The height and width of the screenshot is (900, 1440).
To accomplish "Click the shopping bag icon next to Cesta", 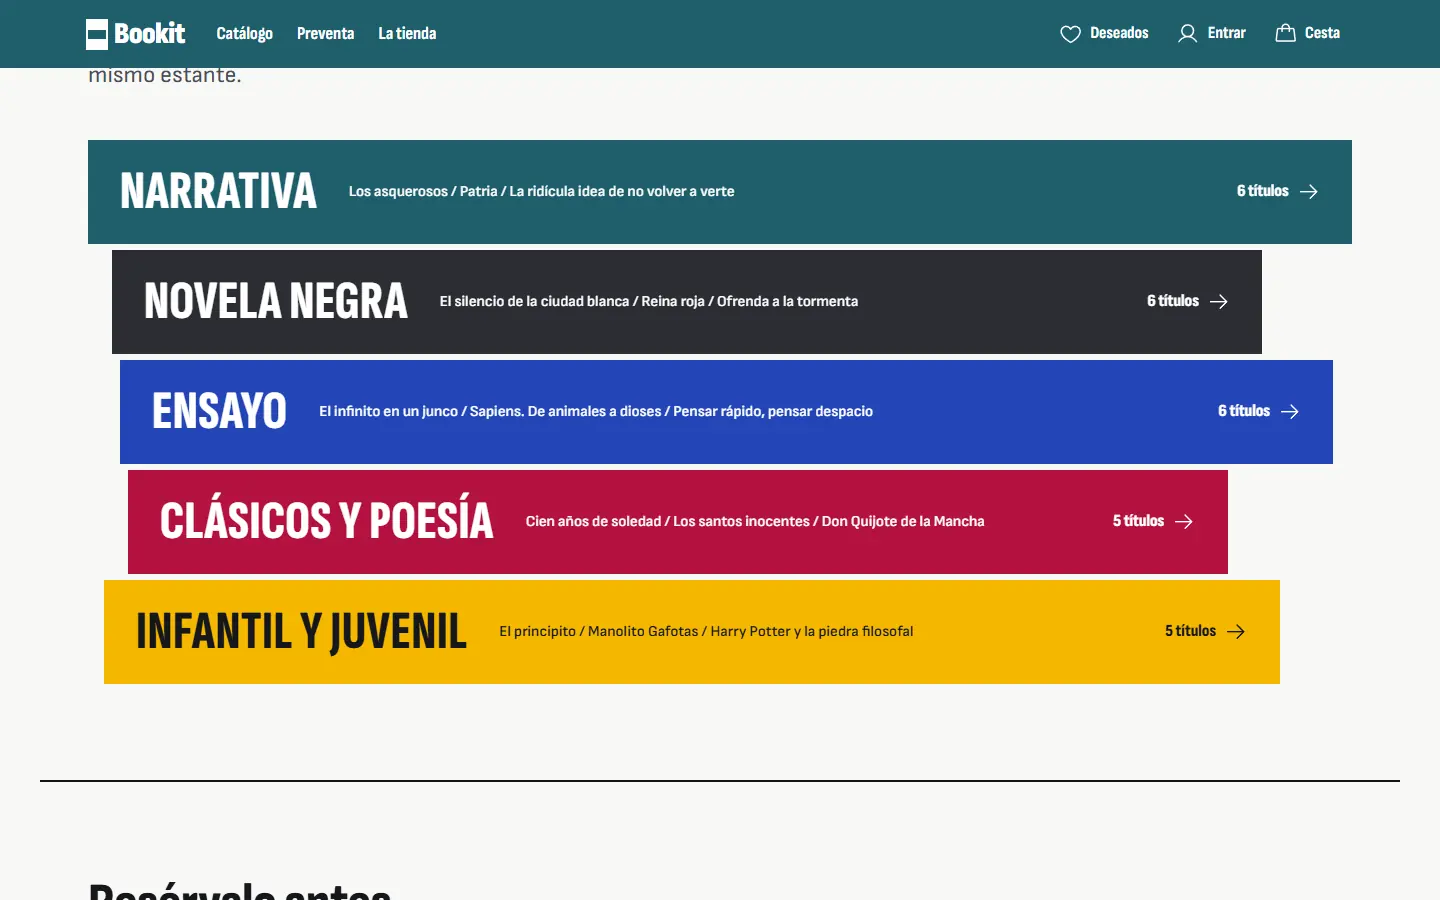I will coord(1285,33).
